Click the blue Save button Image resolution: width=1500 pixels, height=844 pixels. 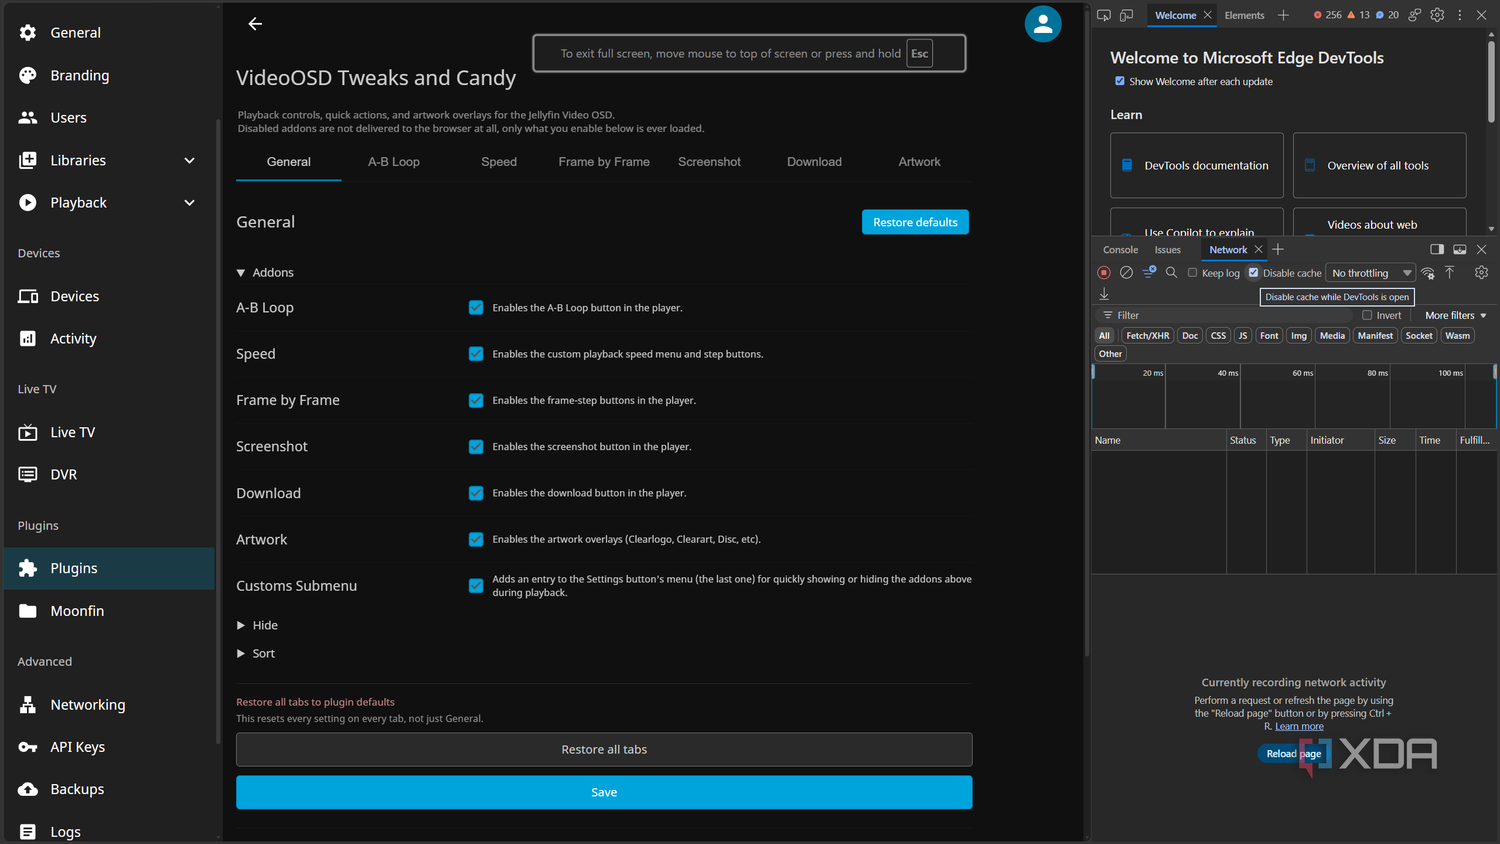point(604,792)
